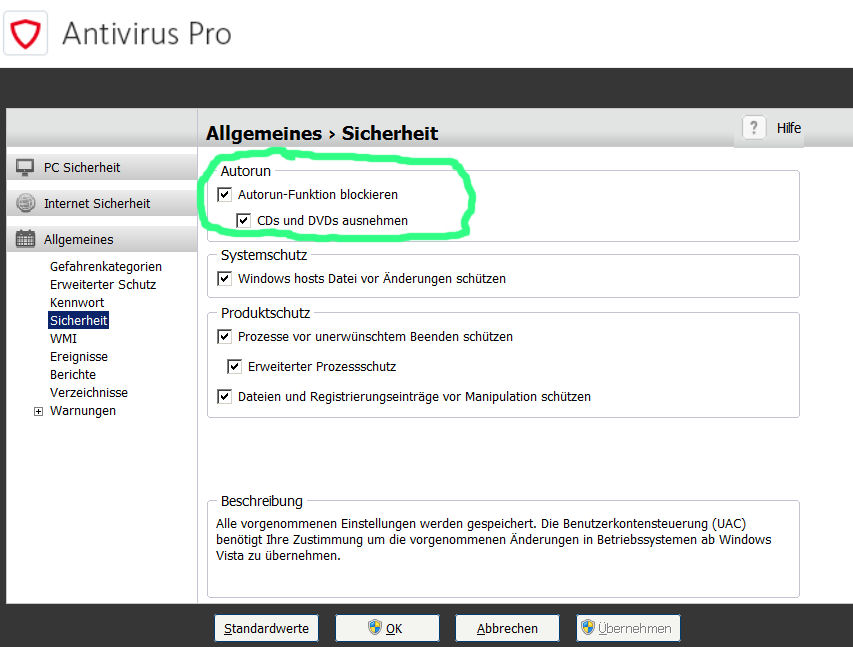
Task: Select Gefahrenkategorien in the tree
Action: coord(106,267)
